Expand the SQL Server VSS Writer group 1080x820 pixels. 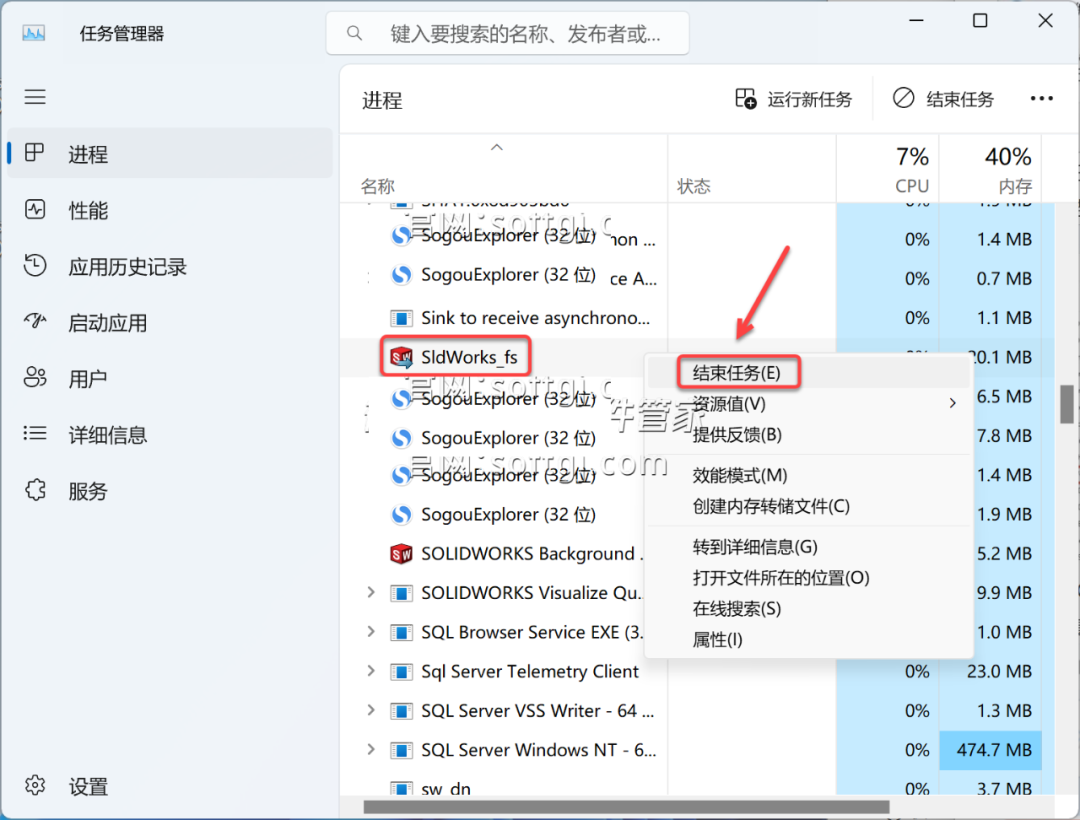[x=371, y=710]
